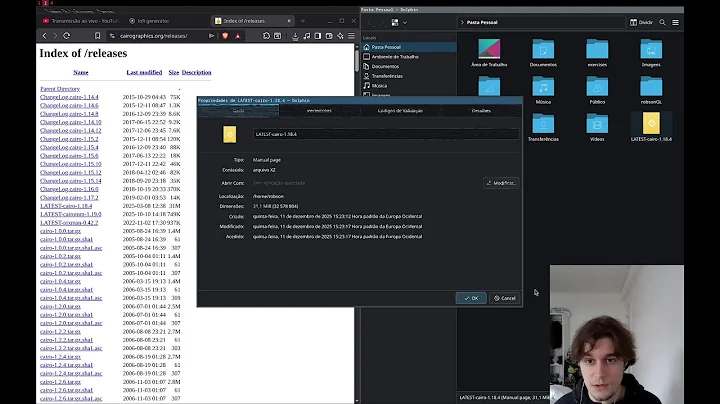Open Dolphin search magnifier
Screen dimensions: 720x404
pyautogui.click(x=662, y=22)
